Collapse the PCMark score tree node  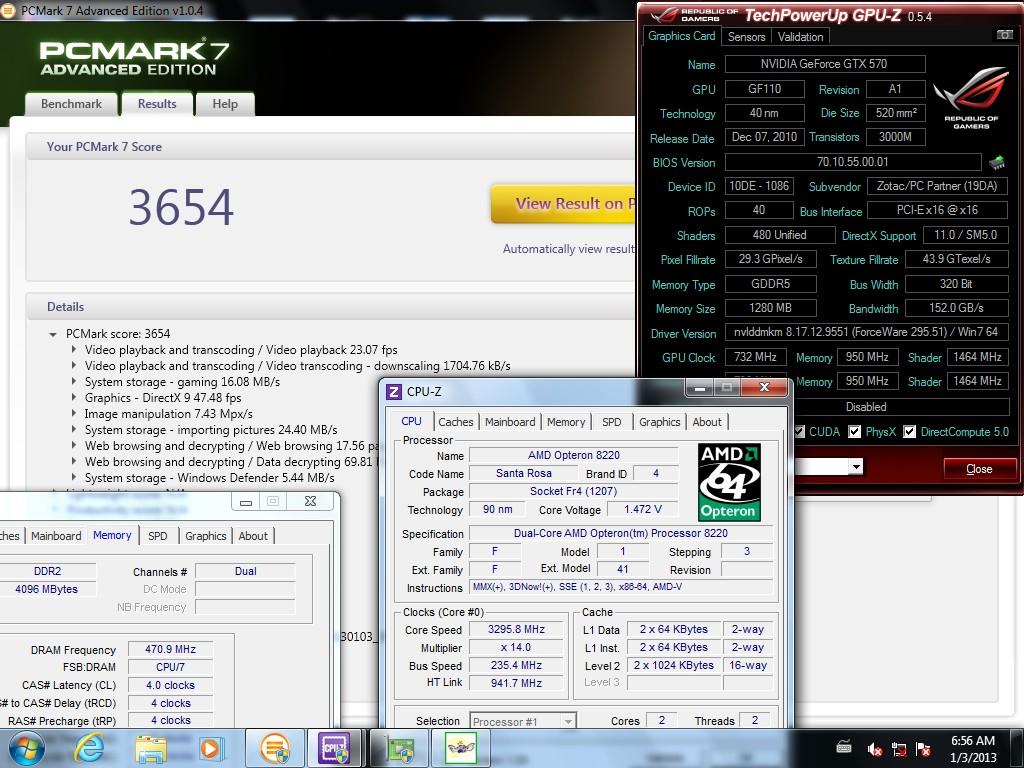click(x=53, y=334)
